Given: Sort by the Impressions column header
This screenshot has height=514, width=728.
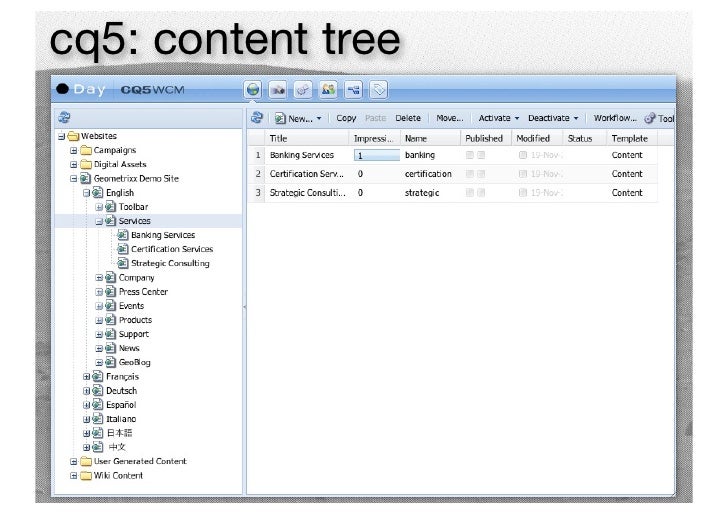Looking at the screenshot, I should pos(374,138).
